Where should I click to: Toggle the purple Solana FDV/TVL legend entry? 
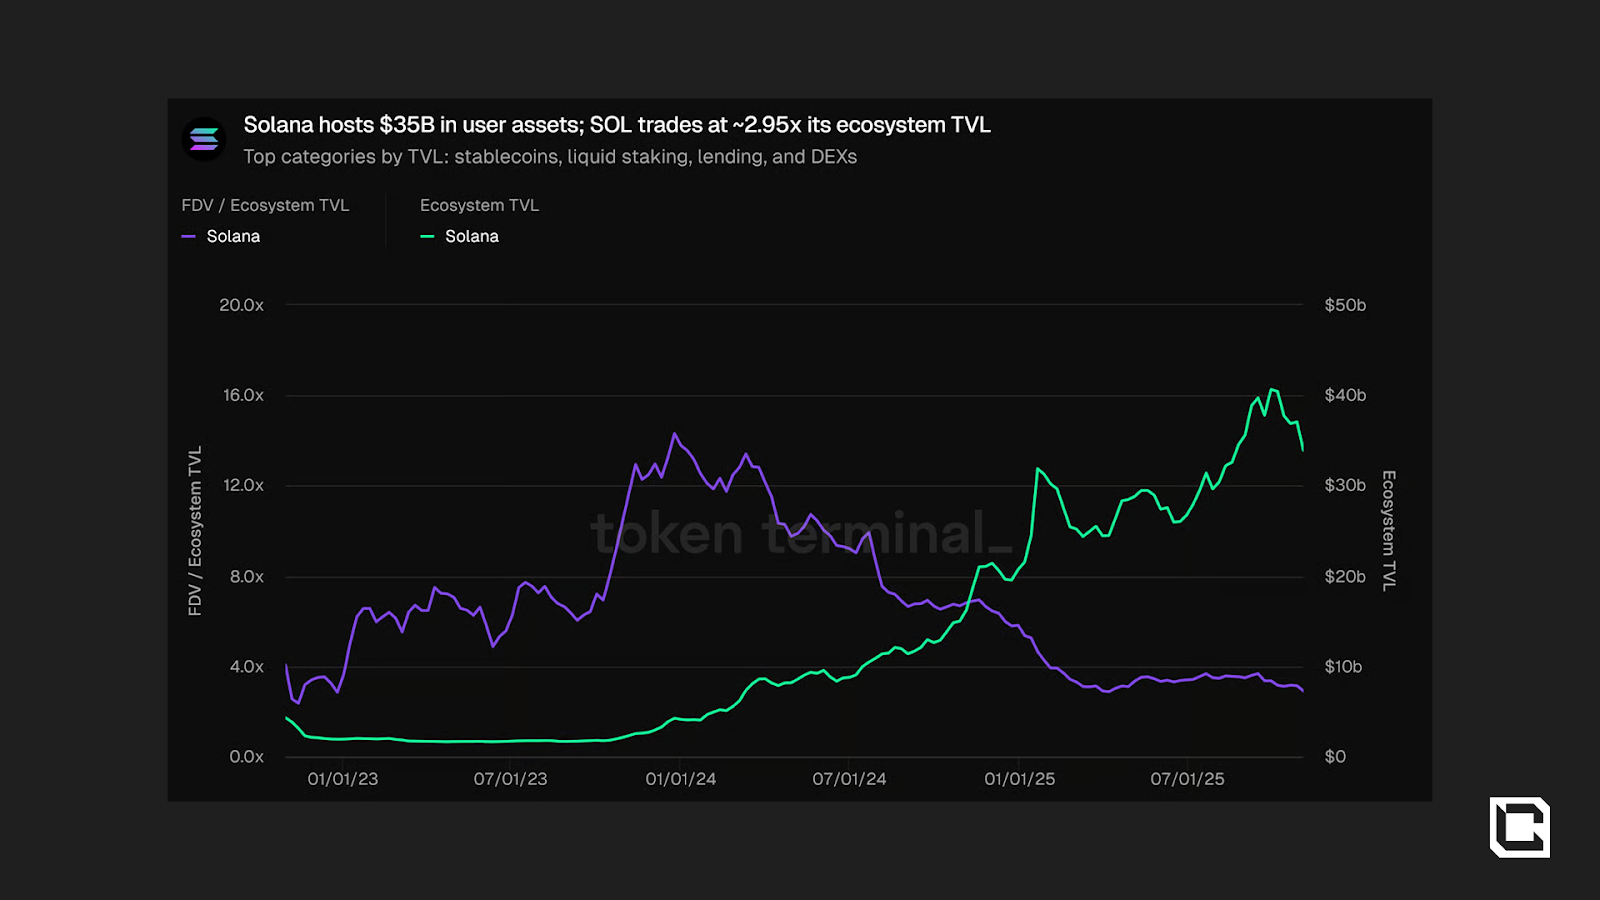[233, 237]
